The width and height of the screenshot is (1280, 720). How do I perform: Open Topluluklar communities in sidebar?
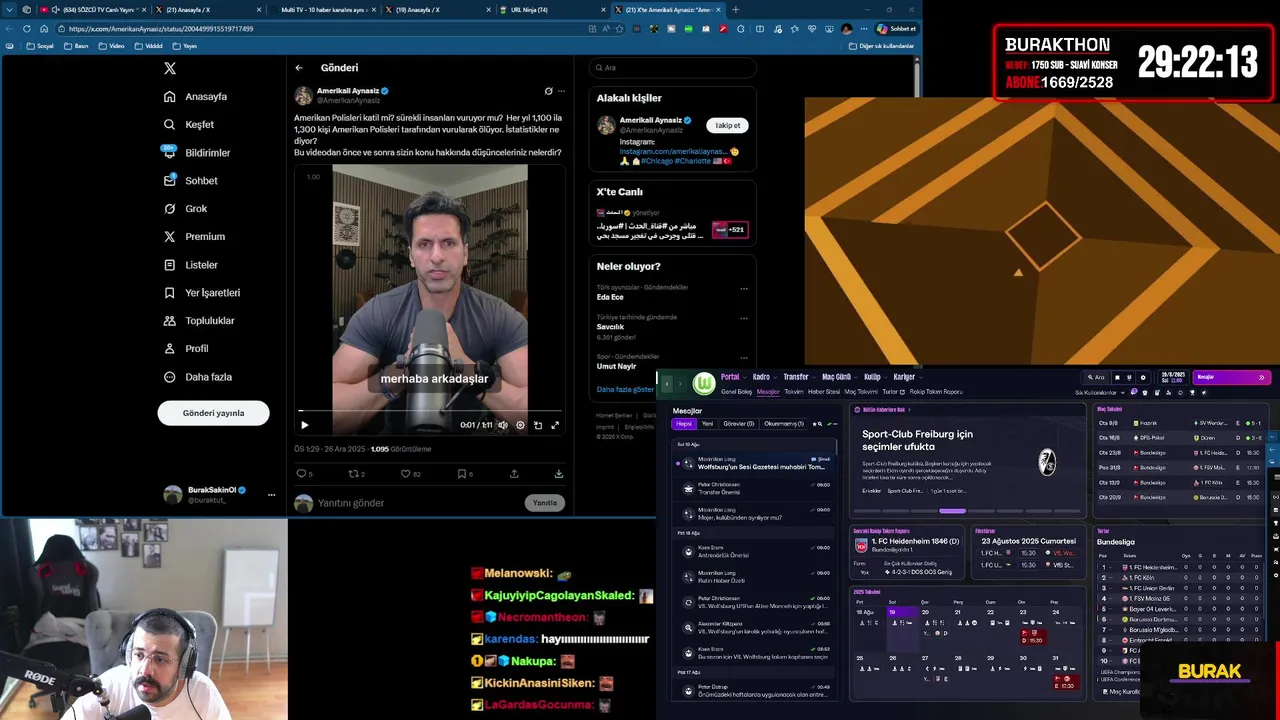pyautogui.click(x=199, y=321)
